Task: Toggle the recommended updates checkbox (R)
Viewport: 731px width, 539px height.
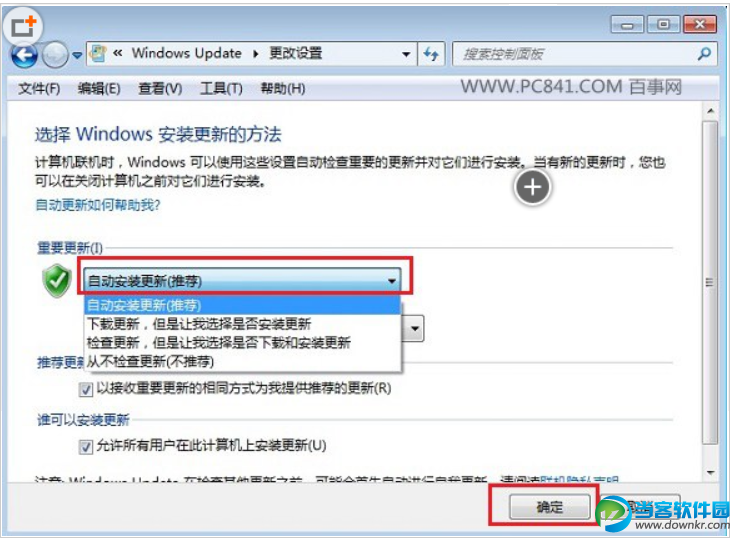Action: (86, 389)
